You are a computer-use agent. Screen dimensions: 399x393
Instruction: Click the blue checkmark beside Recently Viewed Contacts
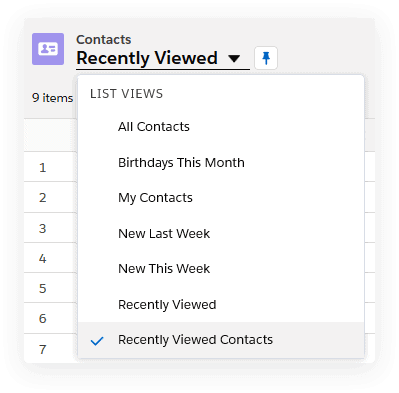[x=97, y=341]
